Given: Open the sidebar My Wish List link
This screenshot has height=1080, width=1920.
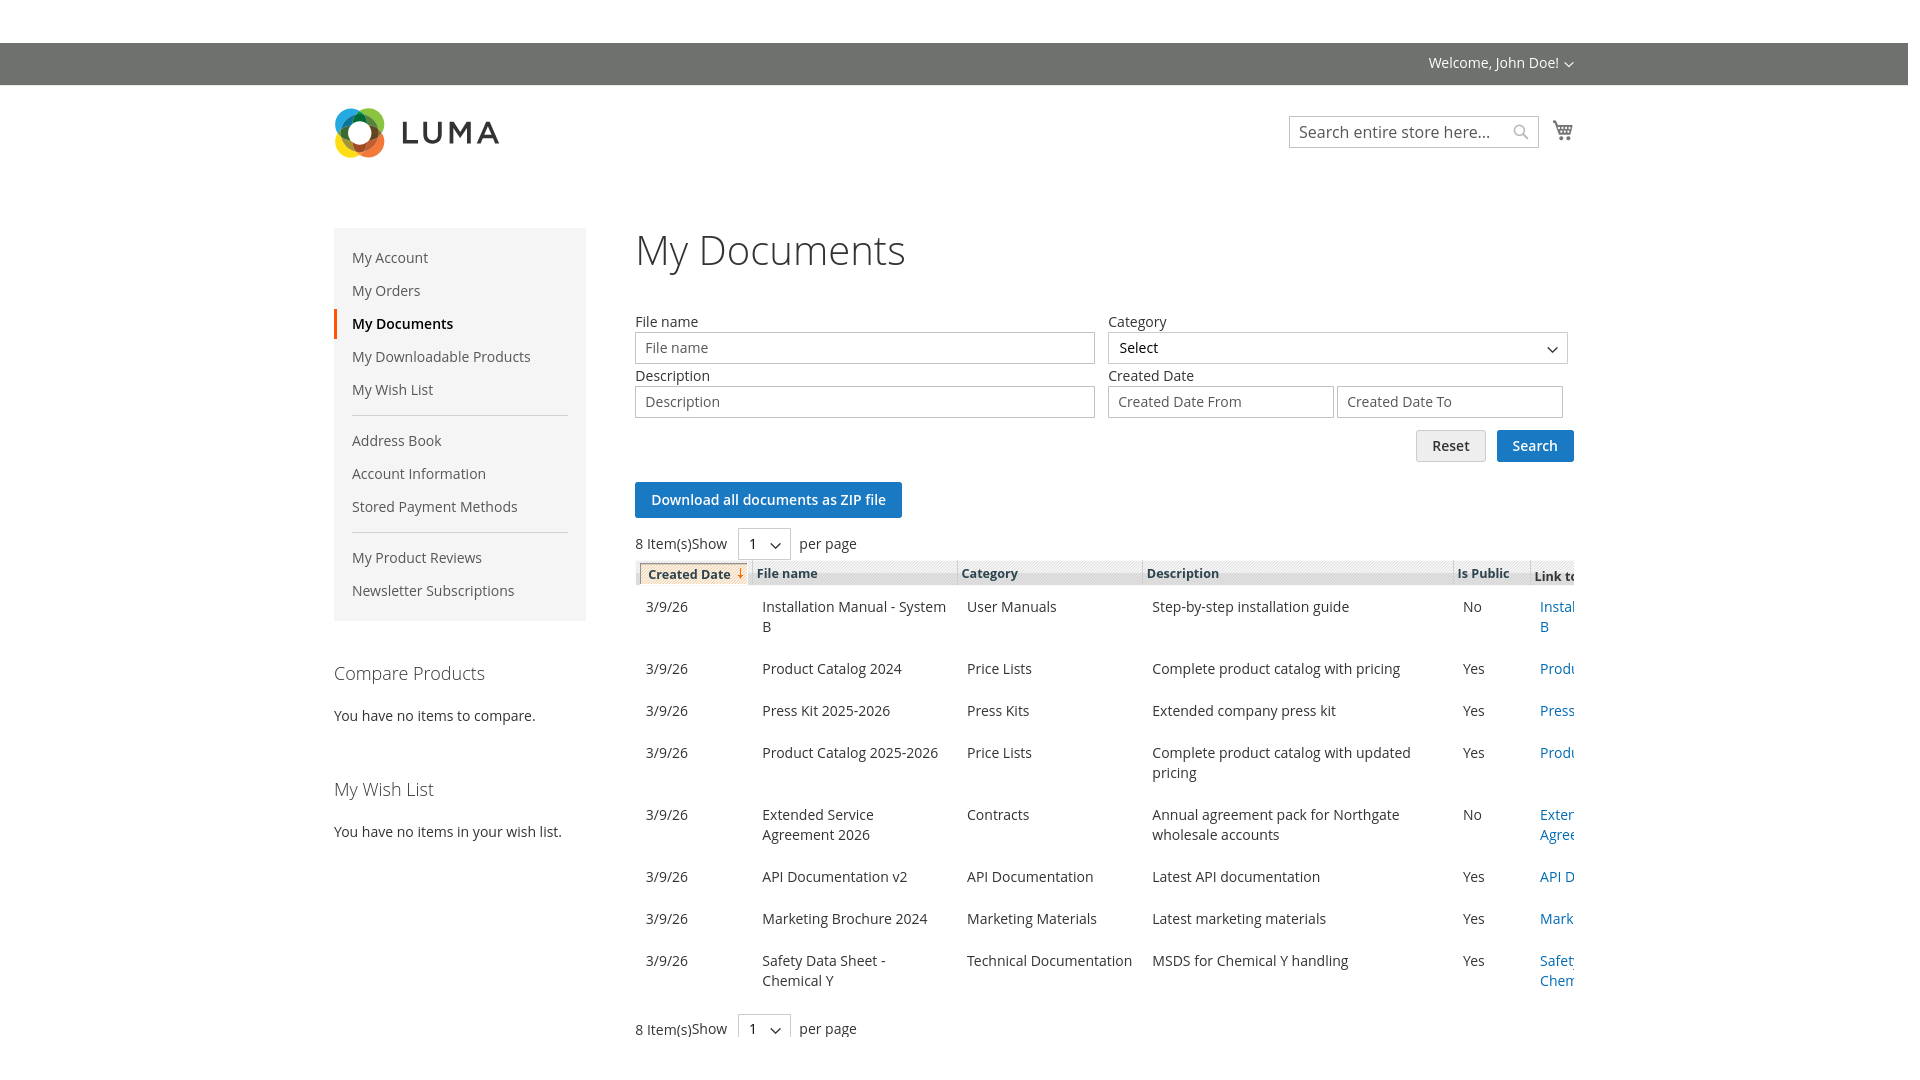Looking at the screenshot, I should pos(392,390).
